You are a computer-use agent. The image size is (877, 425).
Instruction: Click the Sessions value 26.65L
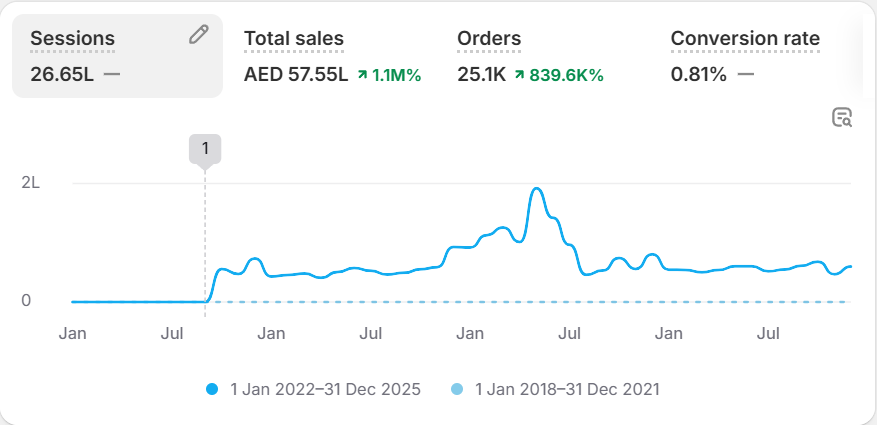click(62, 74)
